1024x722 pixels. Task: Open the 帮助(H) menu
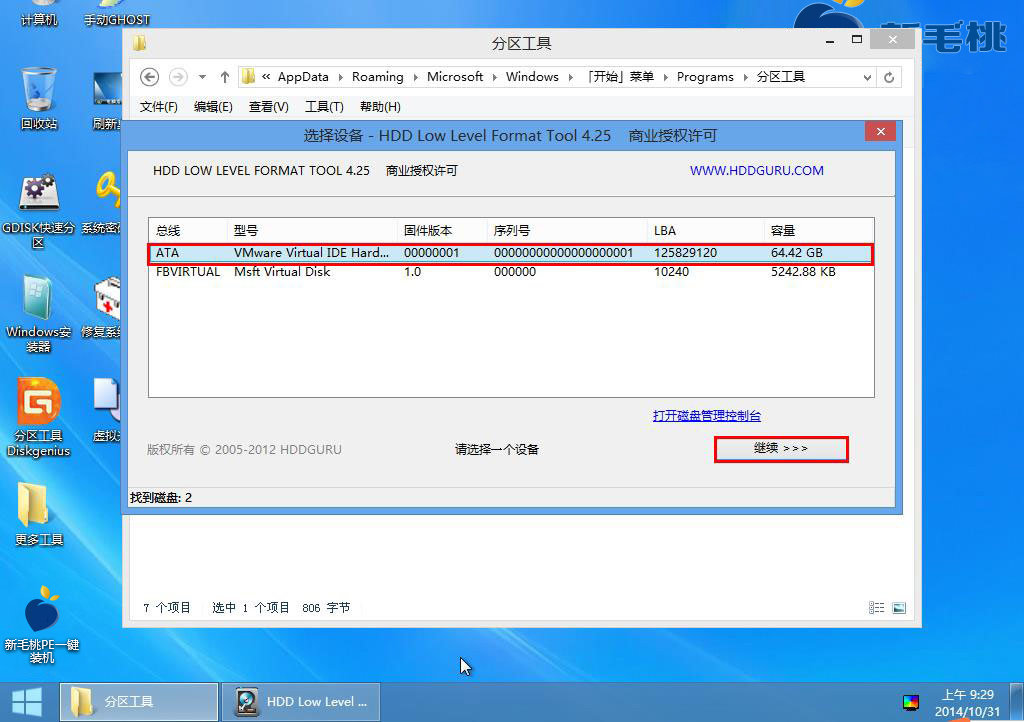pos(380,106)
